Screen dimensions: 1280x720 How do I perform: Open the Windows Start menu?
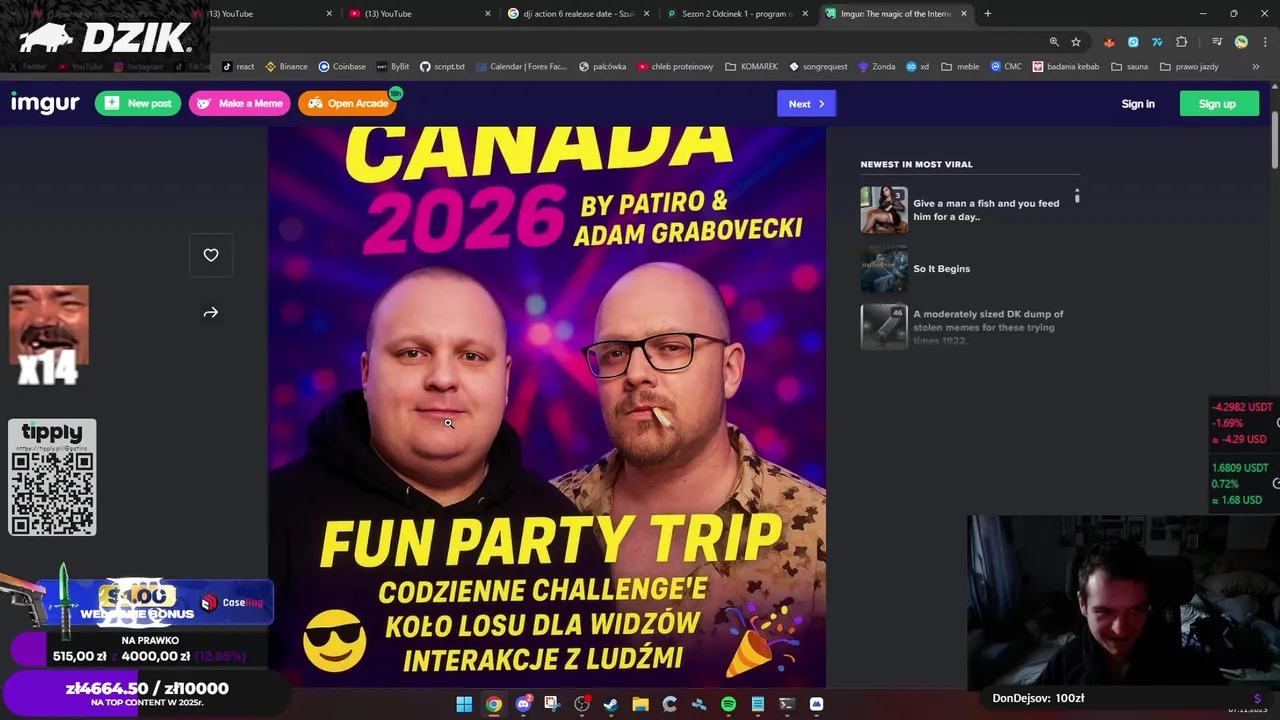click(464, 704)
